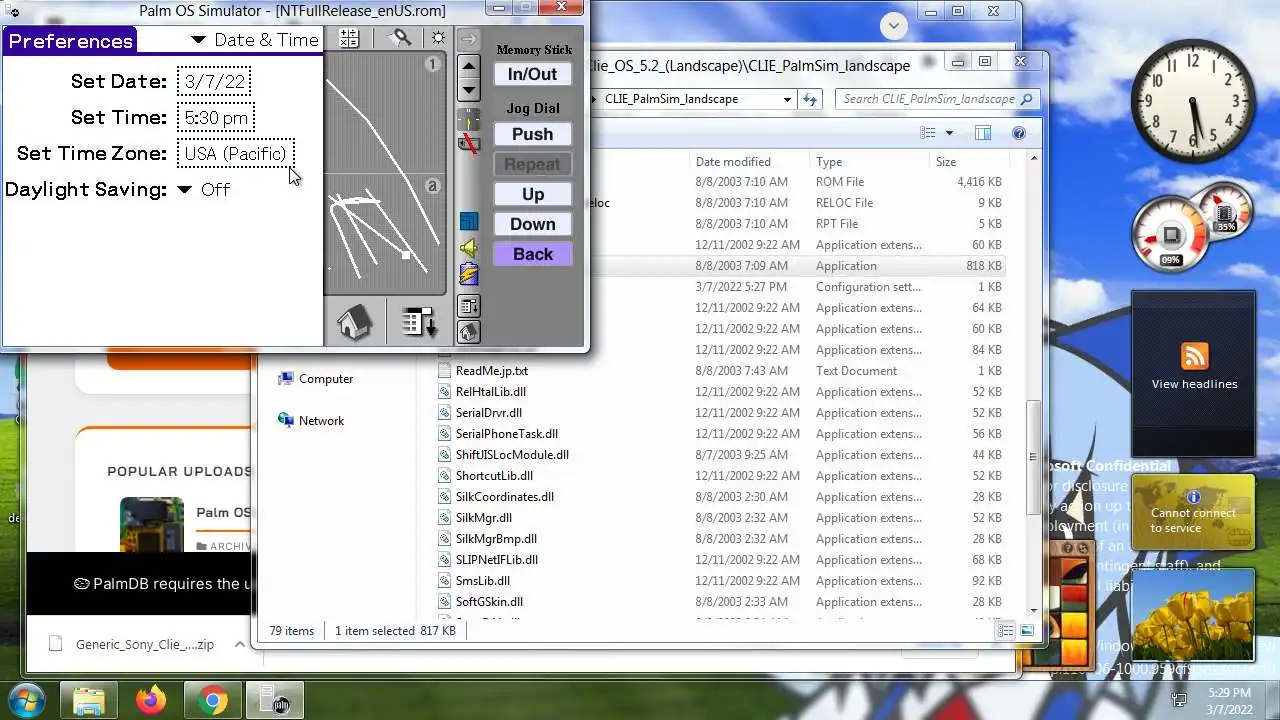Click the Jog Dial Down button
Viewport: 1280px width, 720px height.
tap(532, 224)
